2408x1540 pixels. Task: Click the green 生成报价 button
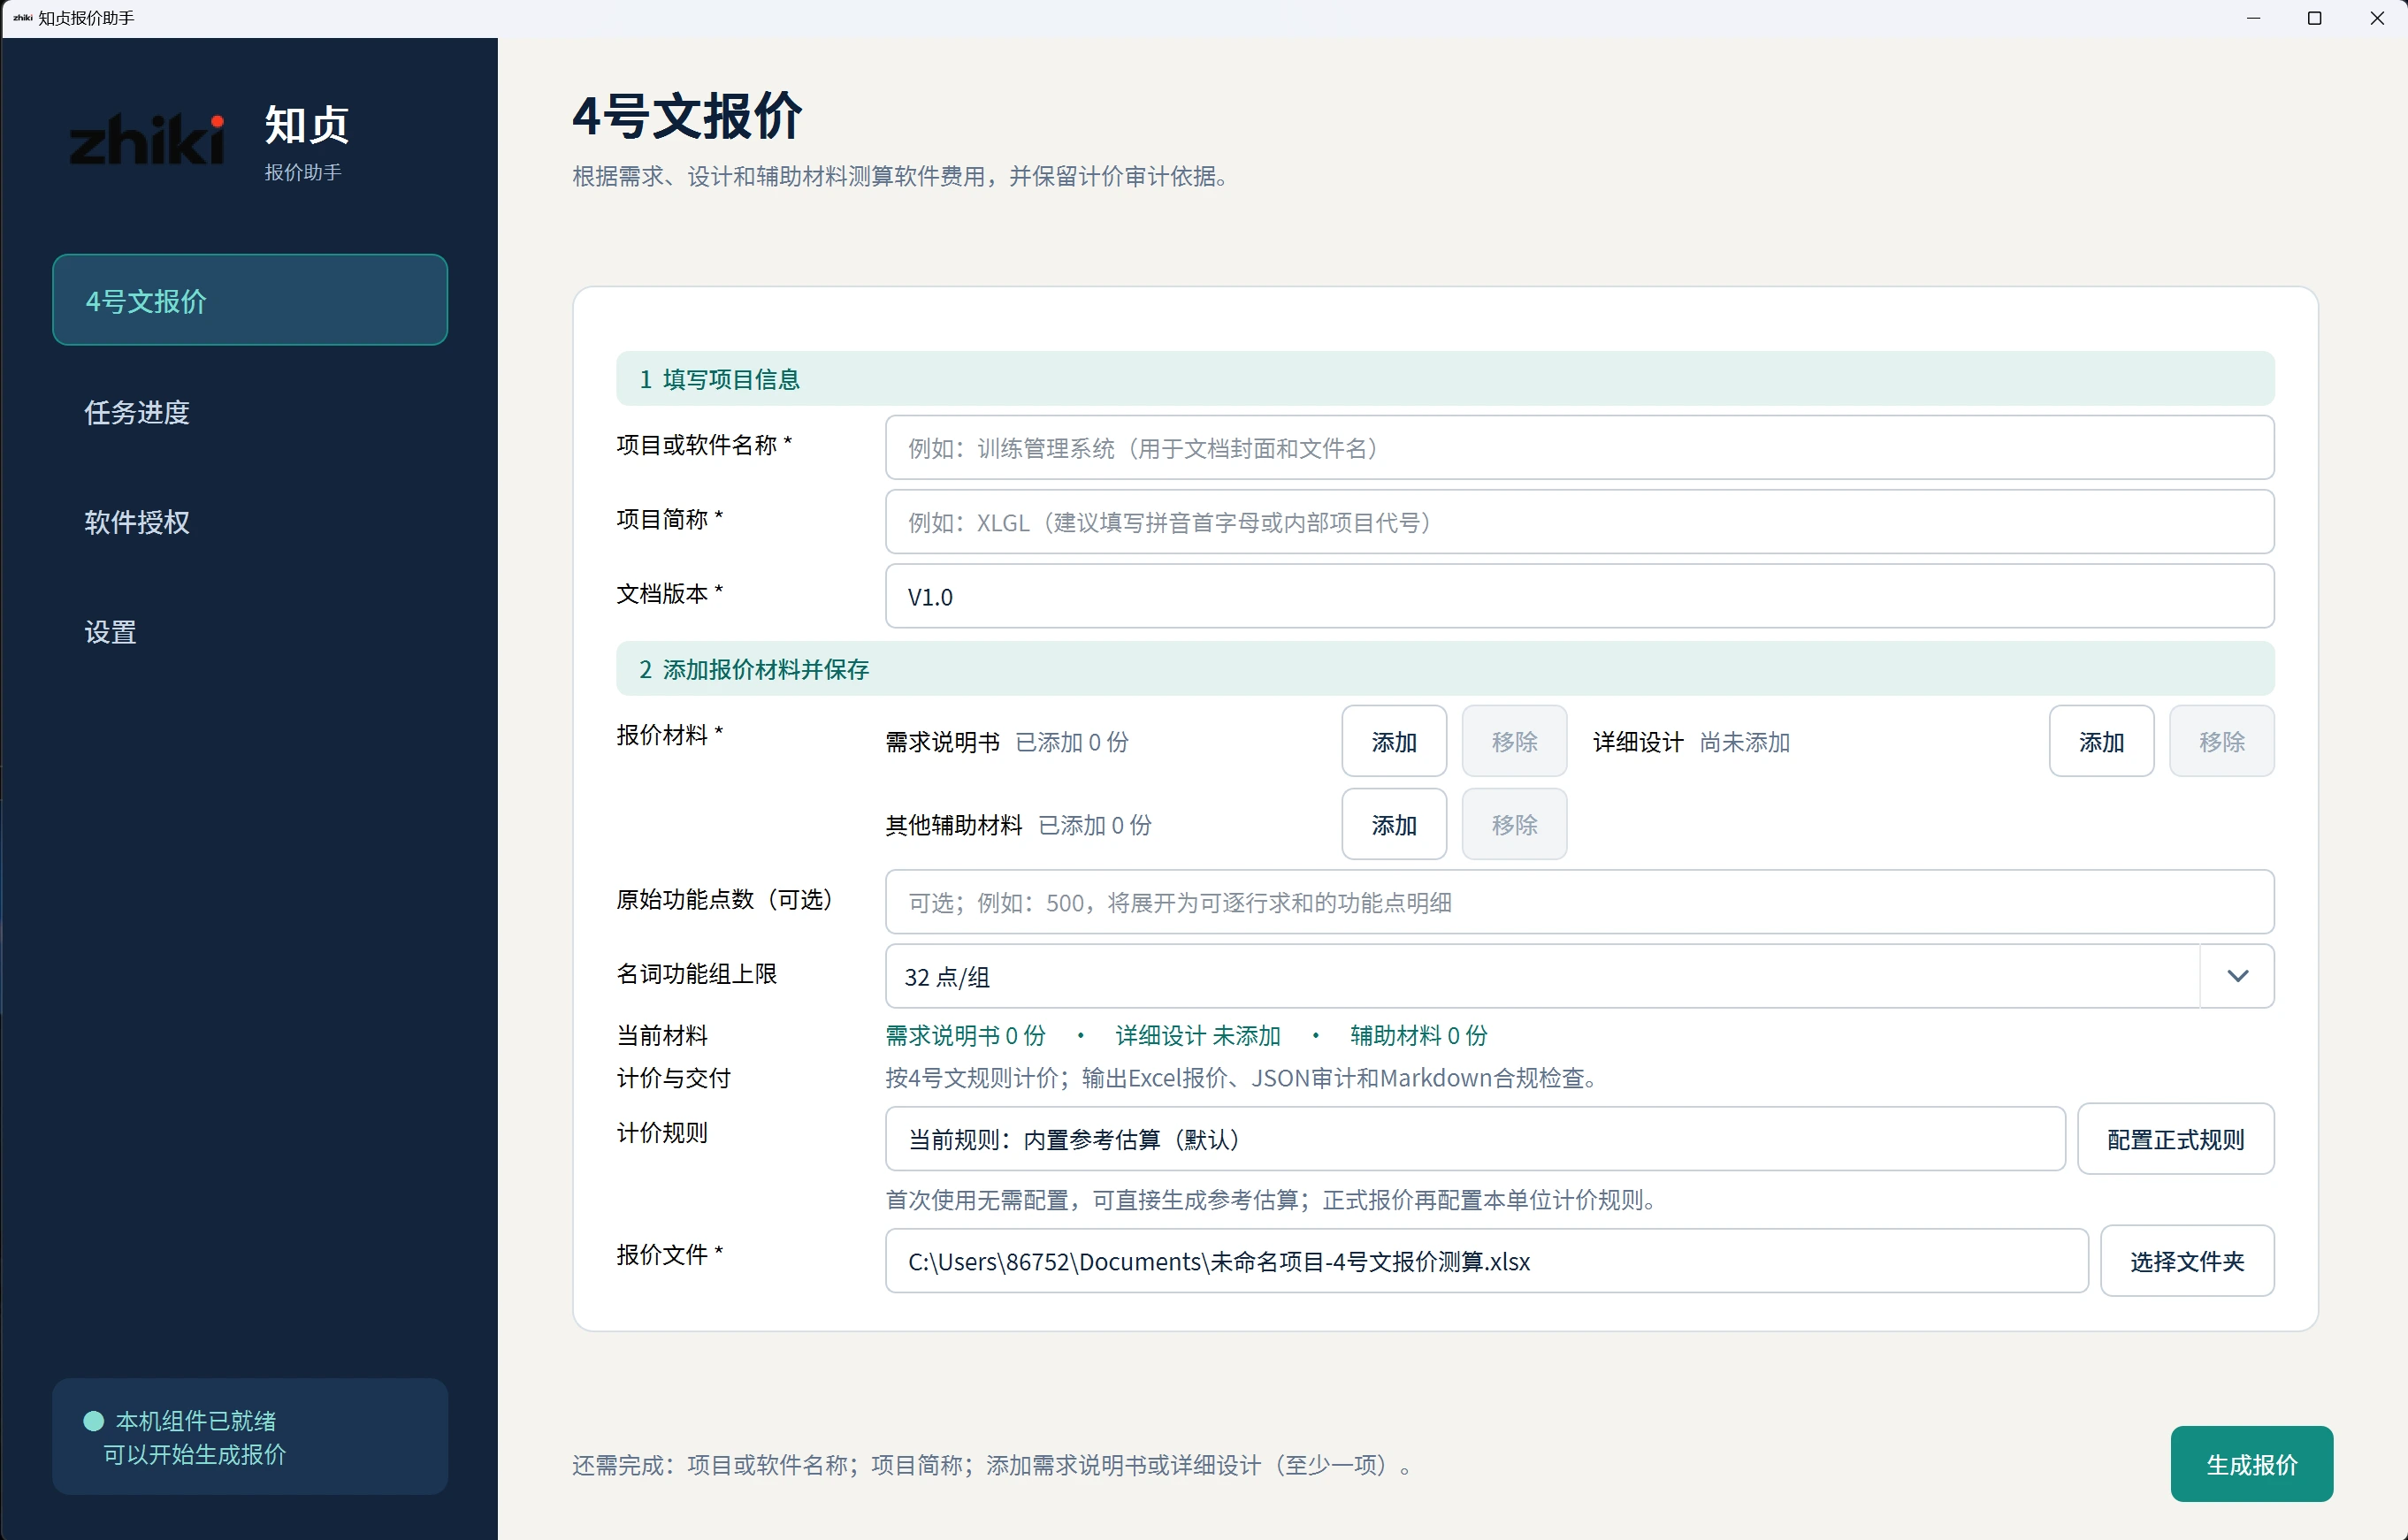2251,1464
